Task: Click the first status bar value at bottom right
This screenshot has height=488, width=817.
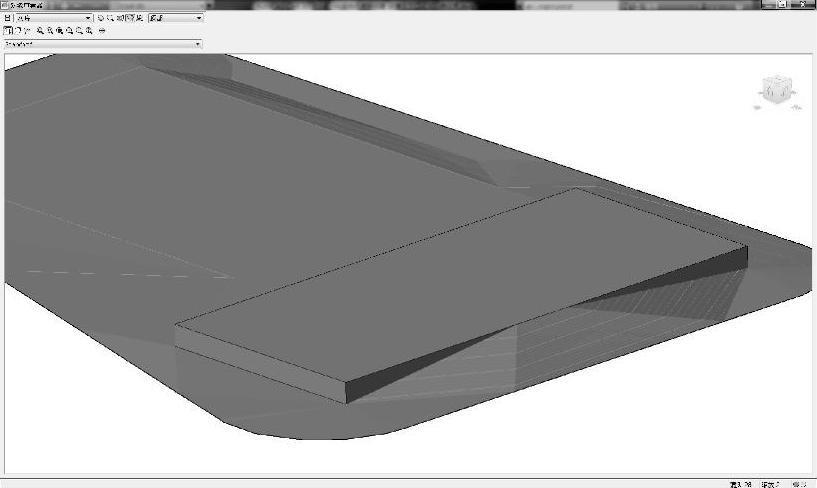Action: (740, 484)
